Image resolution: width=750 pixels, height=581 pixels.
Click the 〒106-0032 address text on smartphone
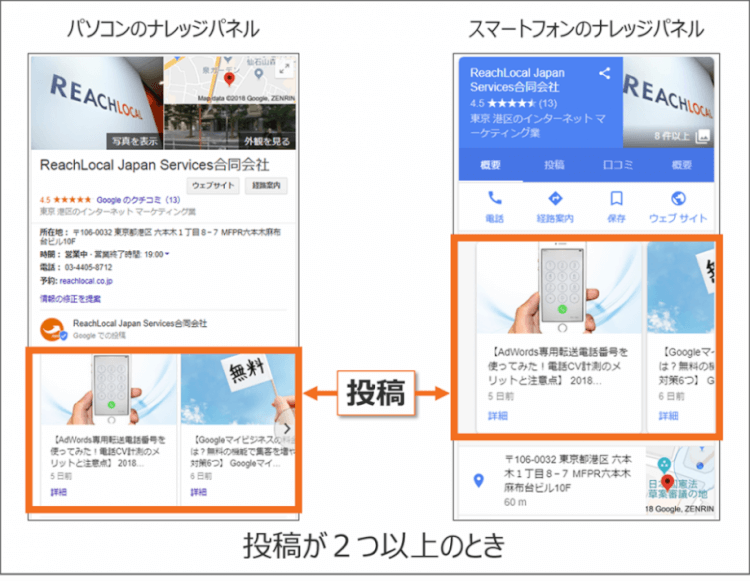pyautogui.click(x=568, y=473)
